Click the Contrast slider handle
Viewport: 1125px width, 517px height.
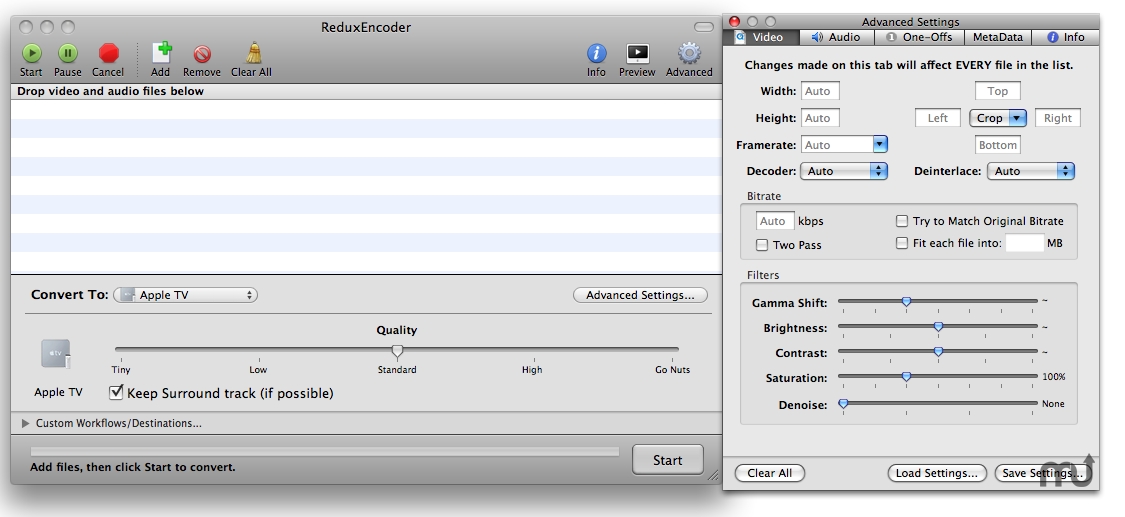[x=938, y=351]
